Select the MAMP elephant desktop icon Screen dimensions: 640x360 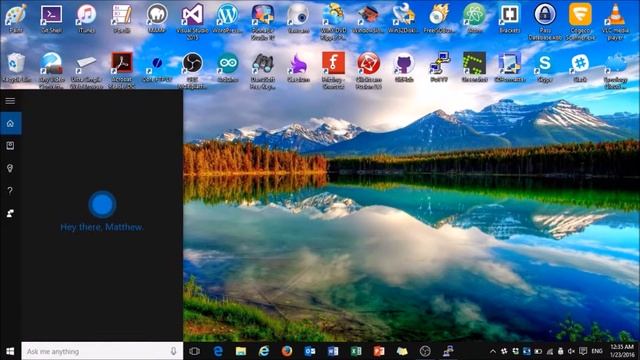point(157,18)
